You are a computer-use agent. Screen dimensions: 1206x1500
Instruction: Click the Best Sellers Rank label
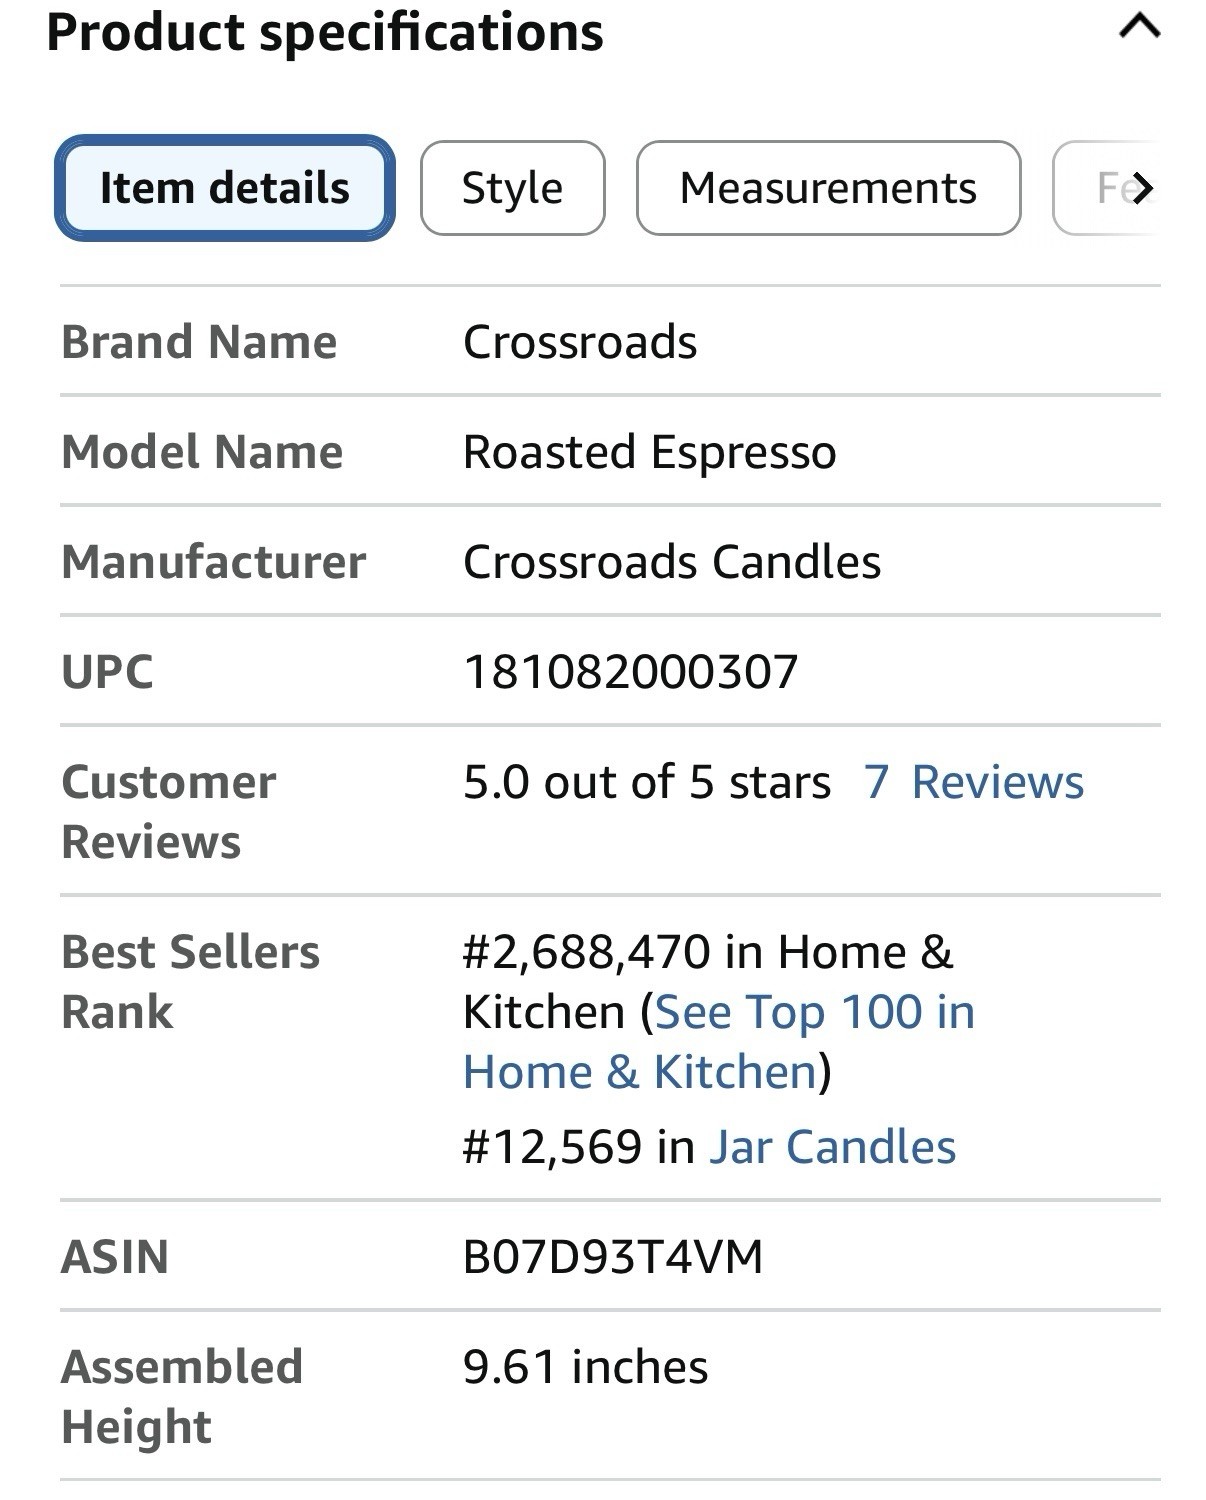point(190,982)
